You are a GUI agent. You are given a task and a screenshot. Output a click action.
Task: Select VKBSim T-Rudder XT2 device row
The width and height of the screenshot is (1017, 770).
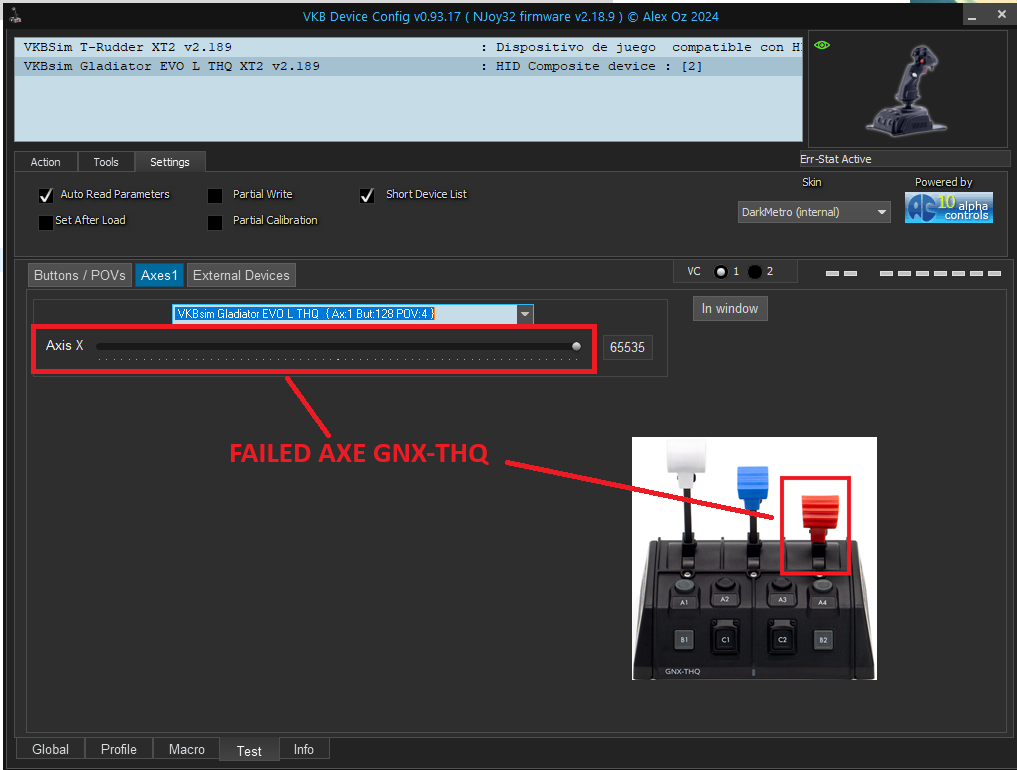(x=408, y=47)
